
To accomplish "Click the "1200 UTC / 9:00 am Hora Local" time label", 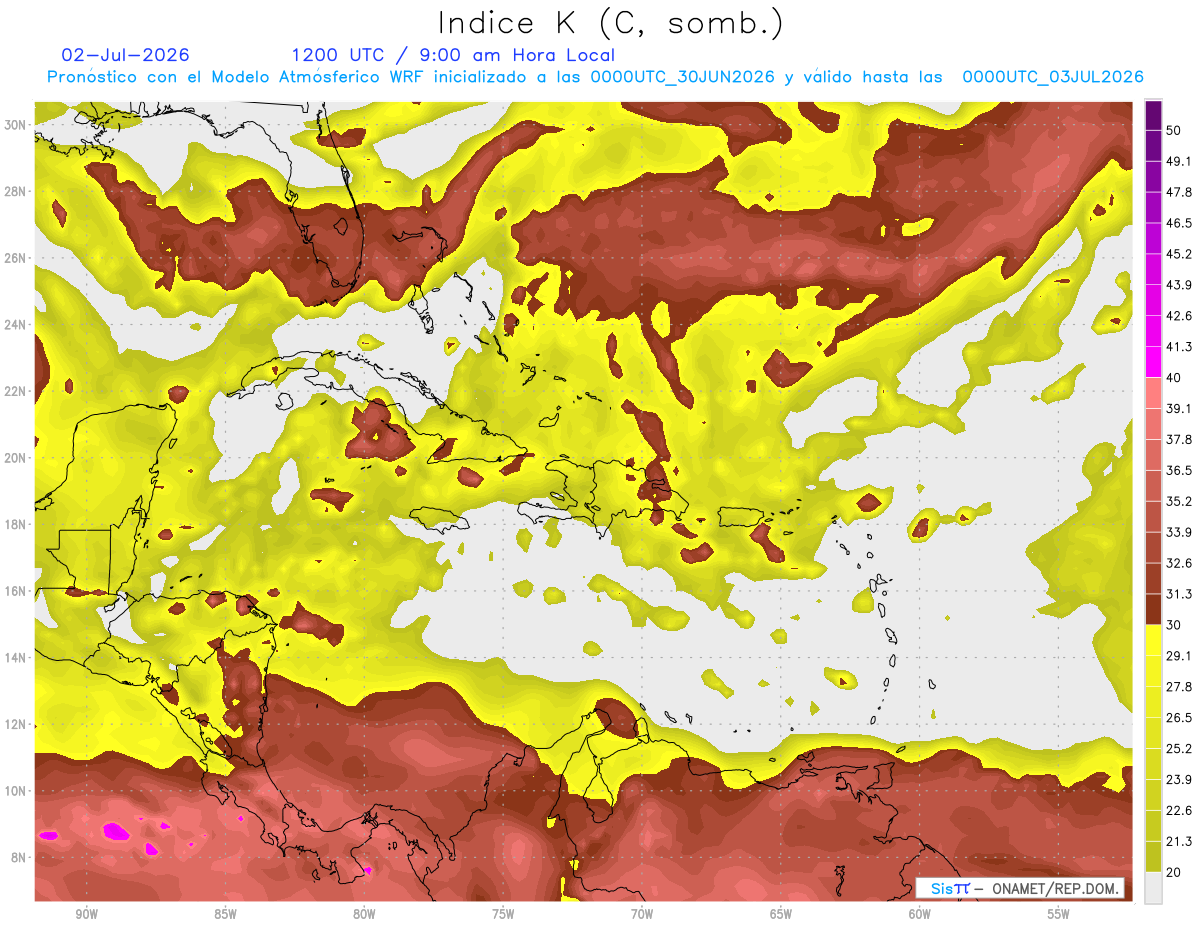I will 453,55.
